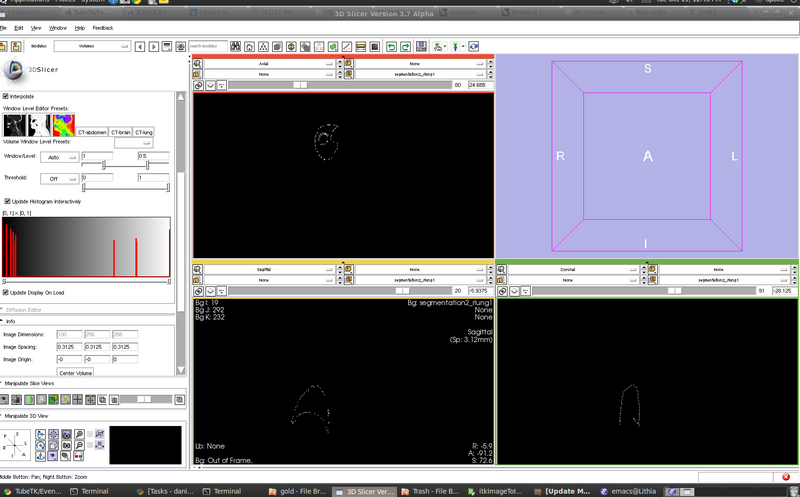This screenshot has height=497, width=800.
Task: Toggle link icon in Sagittal slice controller
Action: coord(198,291)
